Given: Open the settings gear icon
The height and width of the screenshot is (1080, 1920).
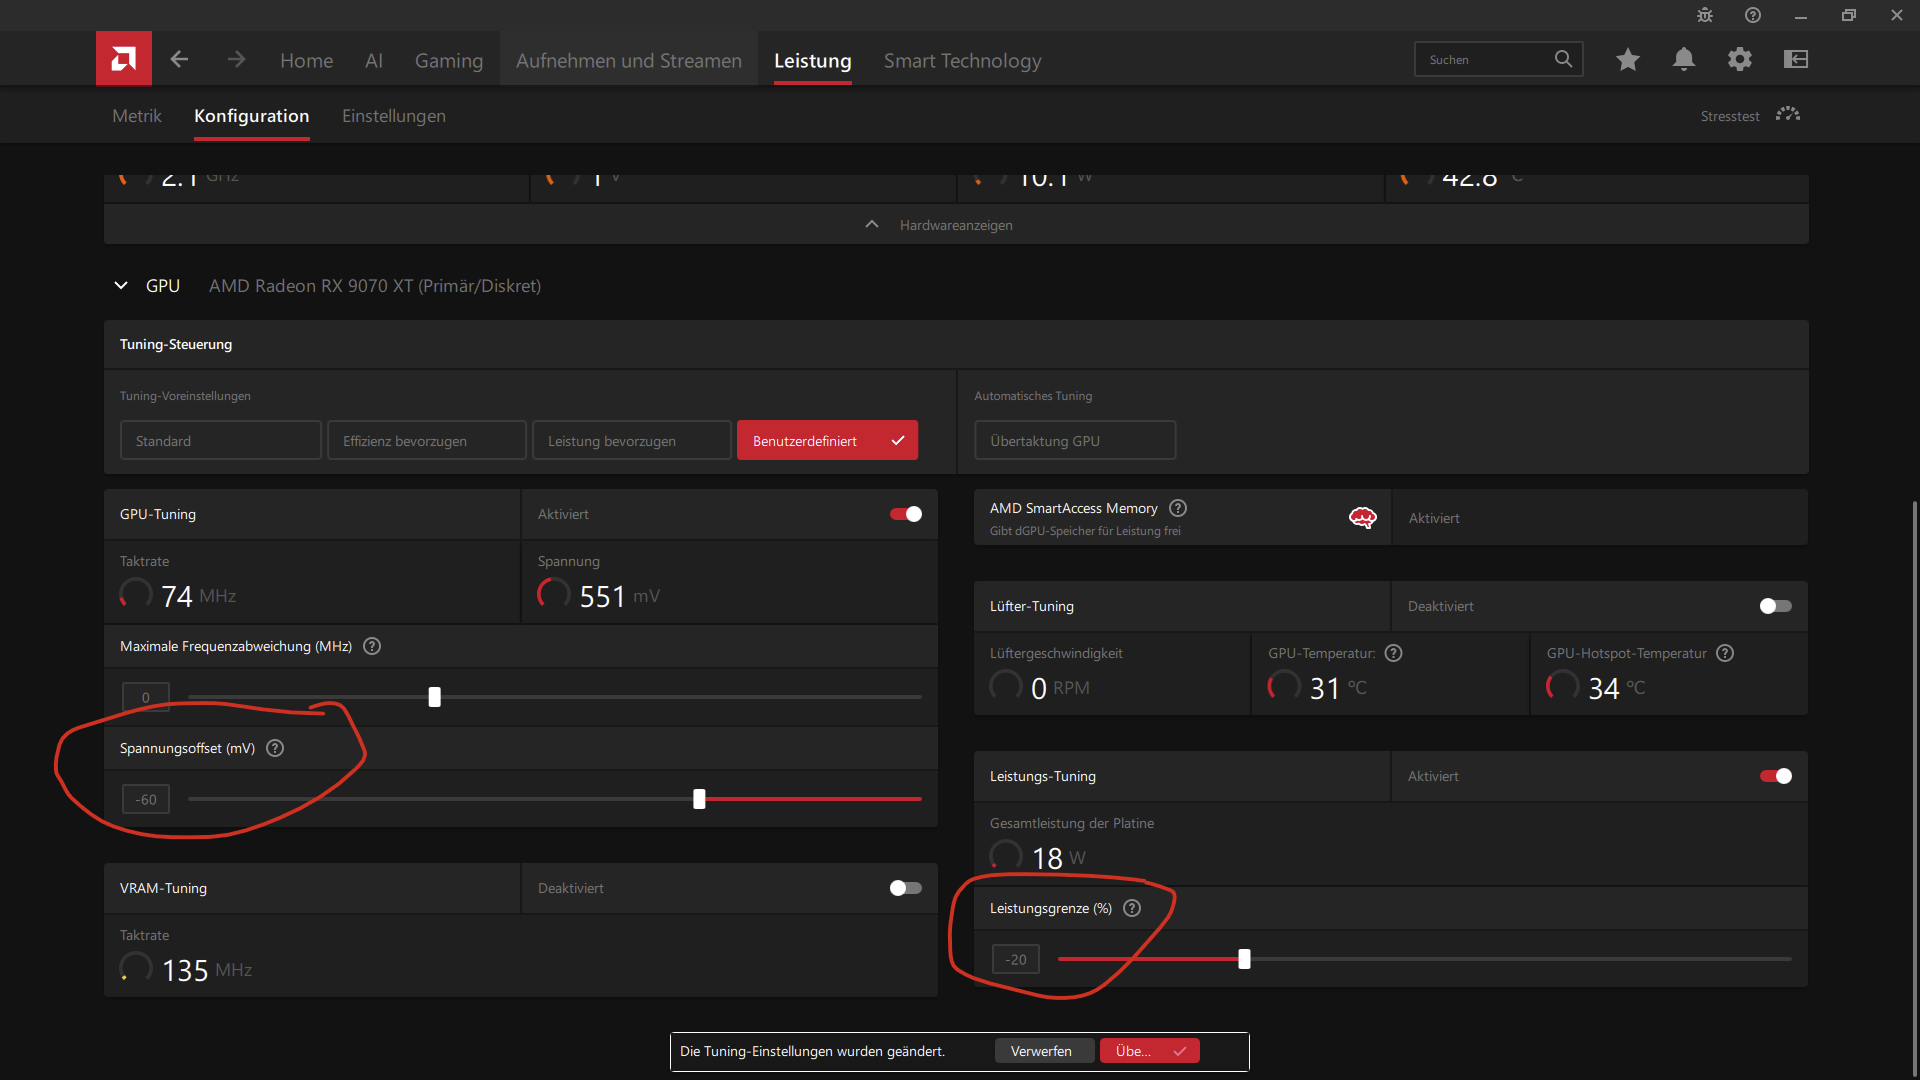Looking at the screenshot, I should tap(1740, 60).
